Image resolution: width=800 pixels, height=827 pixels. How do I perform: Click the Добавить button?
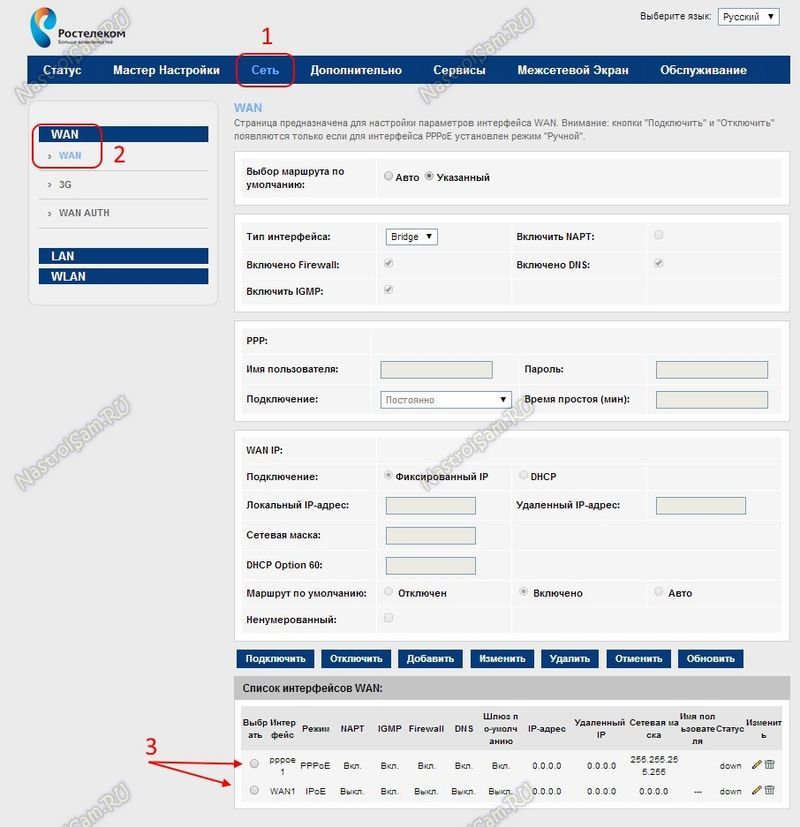coord(430,659)
